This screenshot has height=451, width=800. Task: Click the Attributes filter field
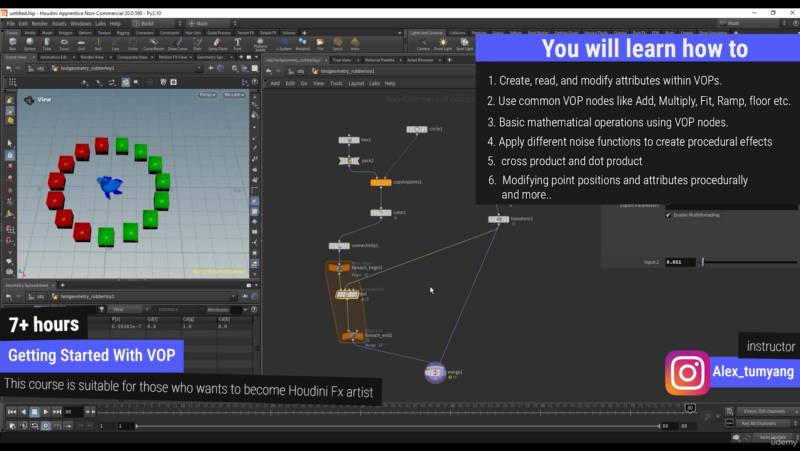pos(236,309)
